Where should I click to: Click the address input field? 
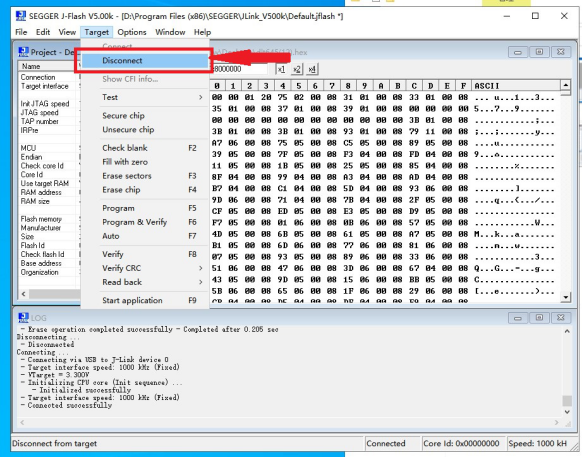point(240,69)
